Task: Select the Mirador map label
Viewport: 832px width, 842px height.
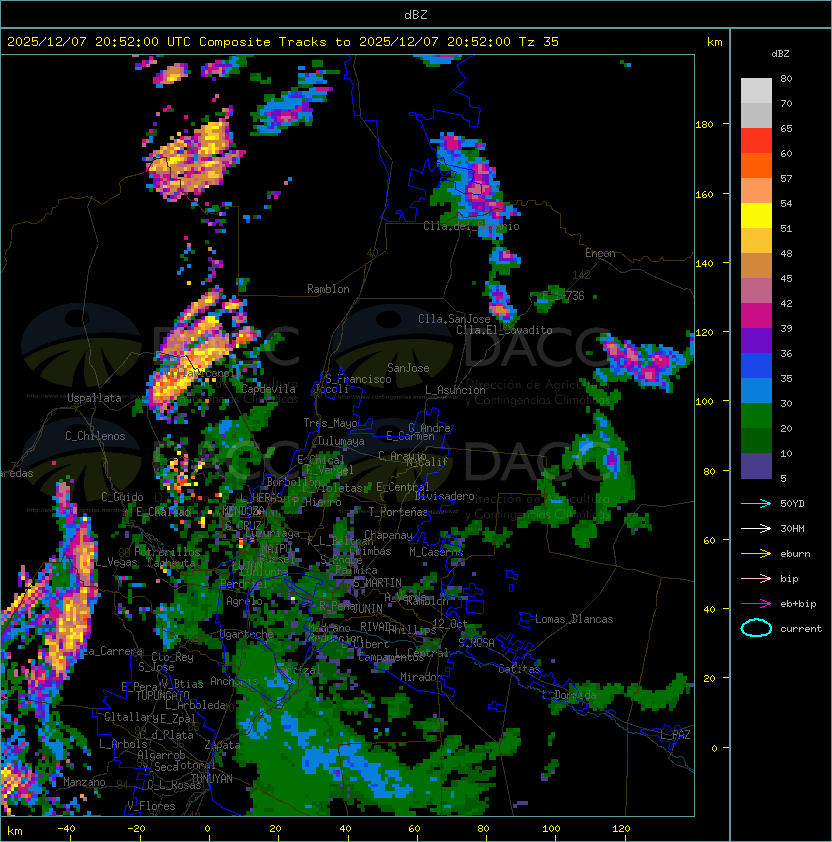Action: click(x=422, y=677)
